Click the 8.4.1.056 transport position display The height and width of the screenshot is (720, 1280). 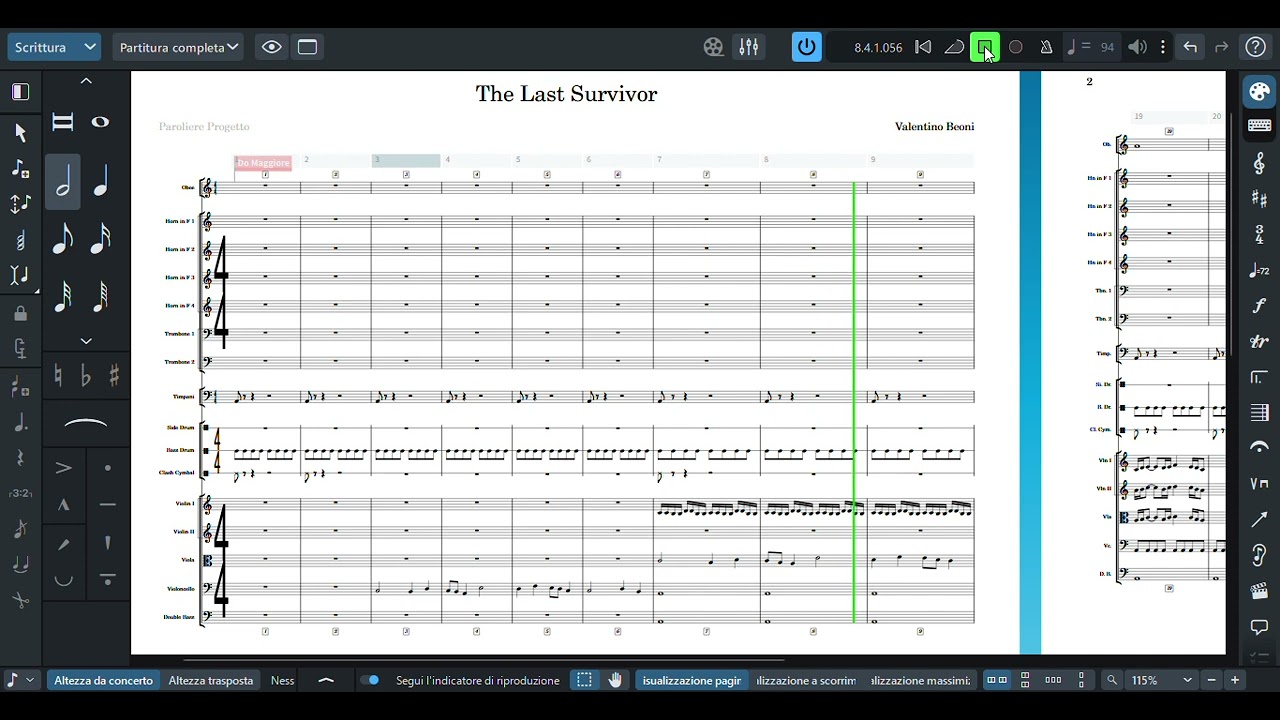878,47
